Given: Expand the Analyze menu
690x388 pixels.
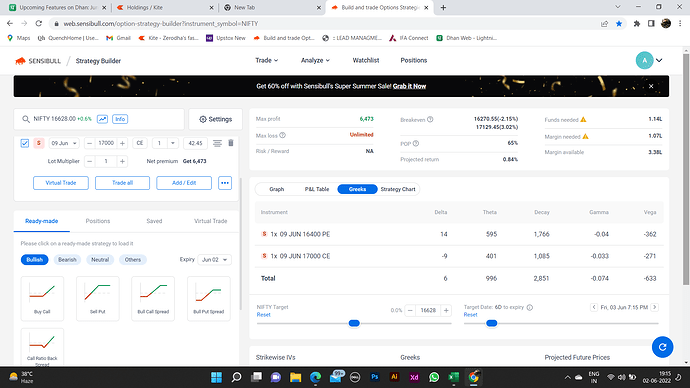Looking at the screenshot, I should point(315,60).
